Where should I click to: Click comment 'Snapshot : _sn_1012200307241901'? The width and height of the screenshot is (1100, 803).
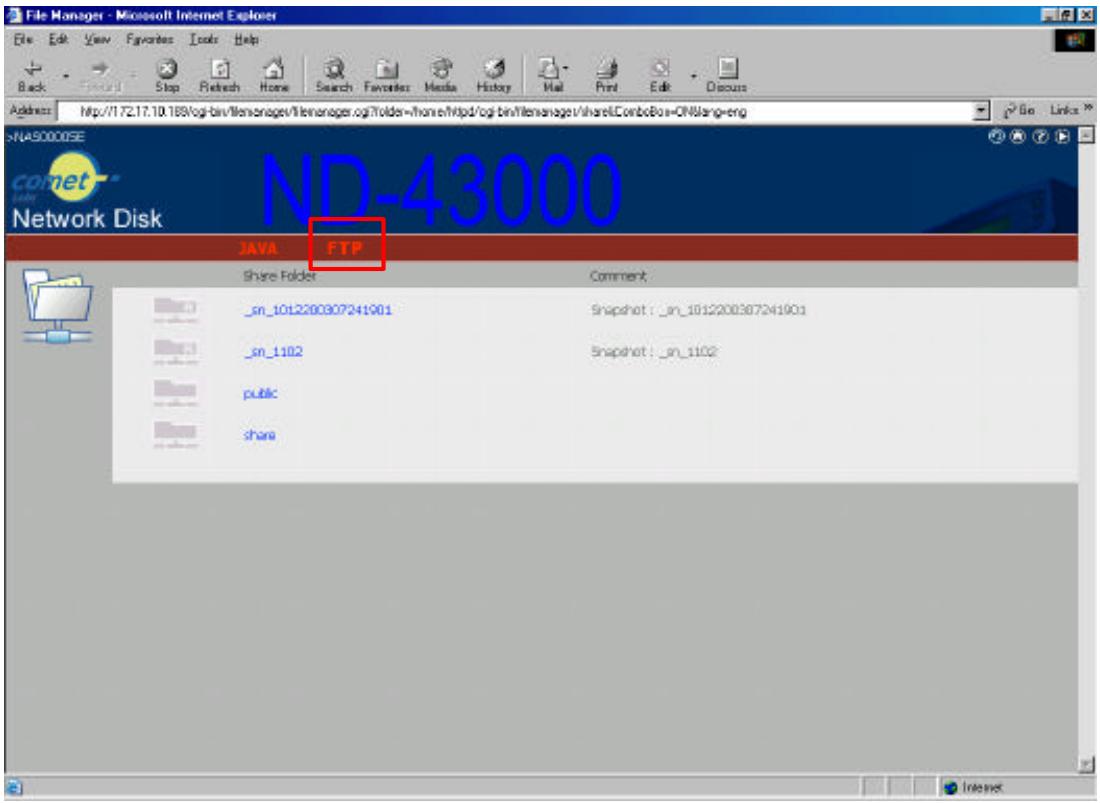pos(698,310)
